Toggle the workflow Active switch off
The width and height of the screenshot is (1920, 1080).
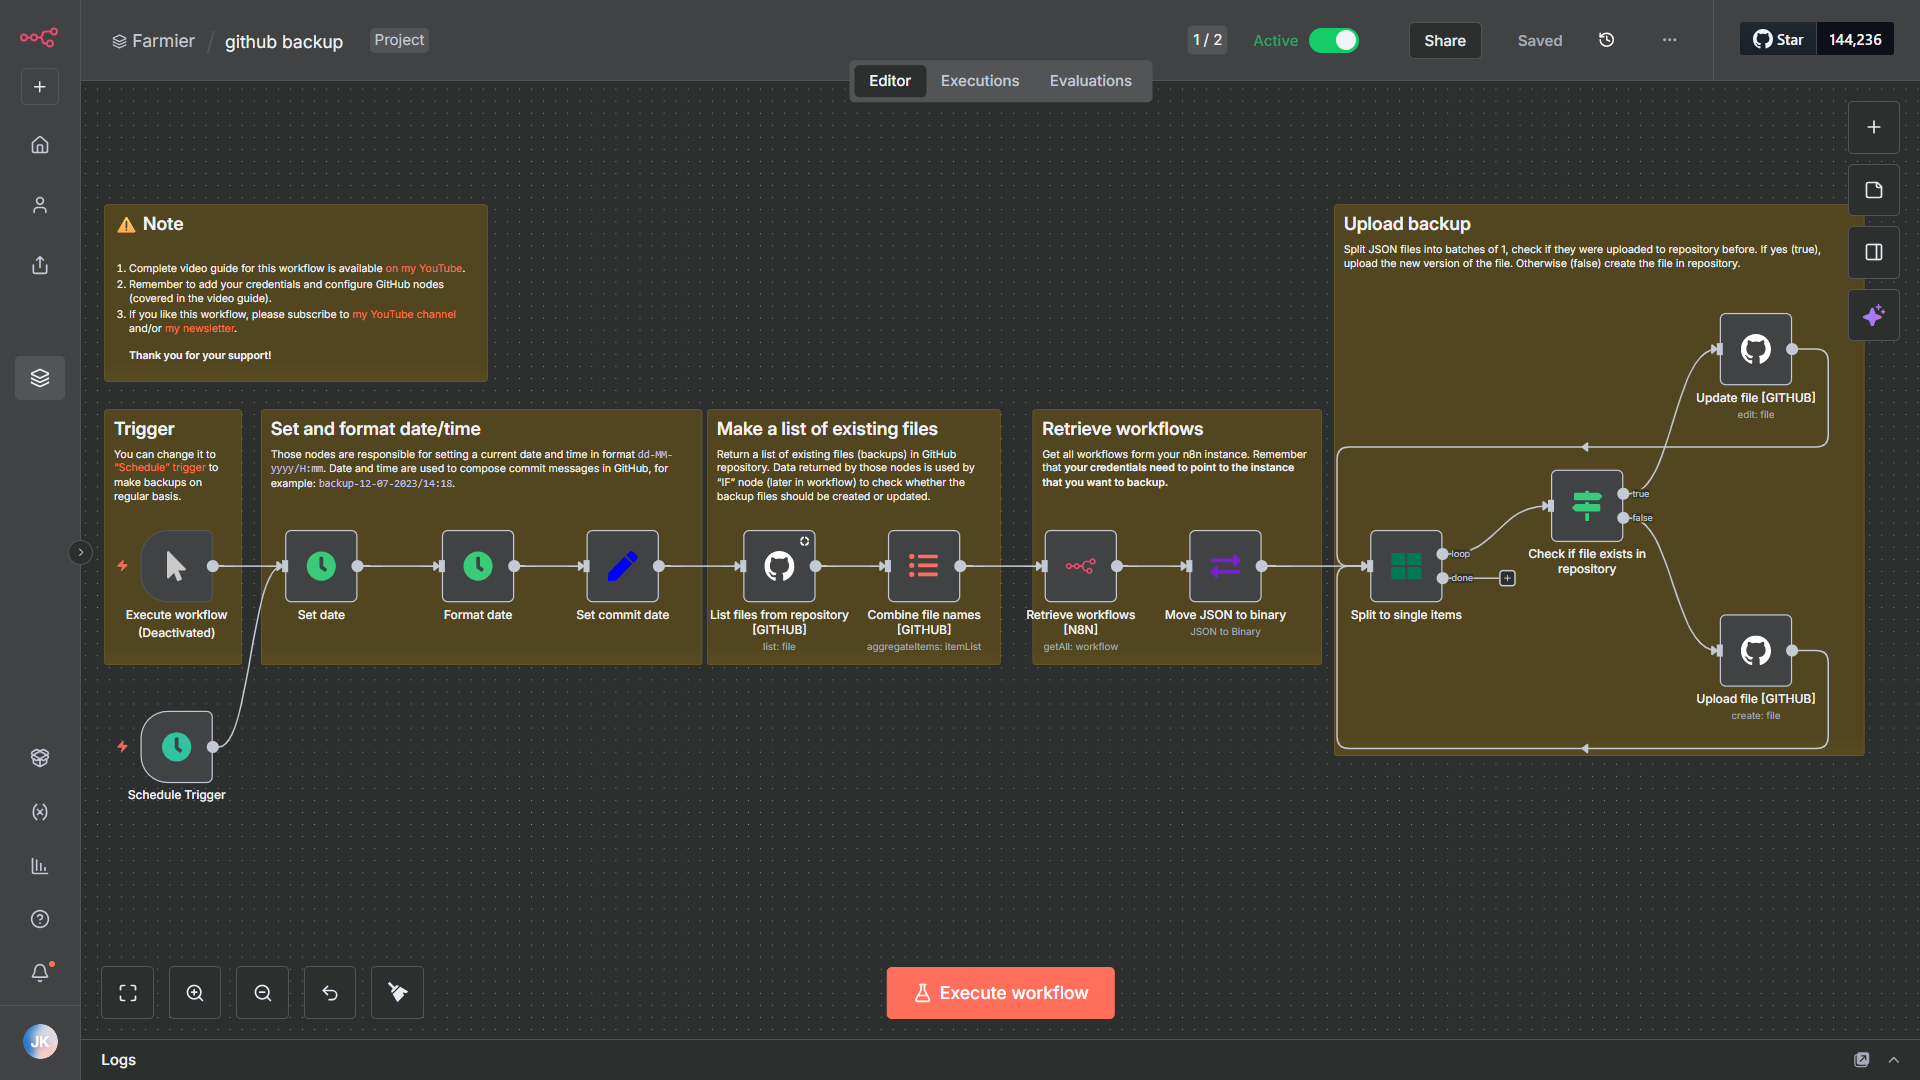click(x=1334, y=40)
